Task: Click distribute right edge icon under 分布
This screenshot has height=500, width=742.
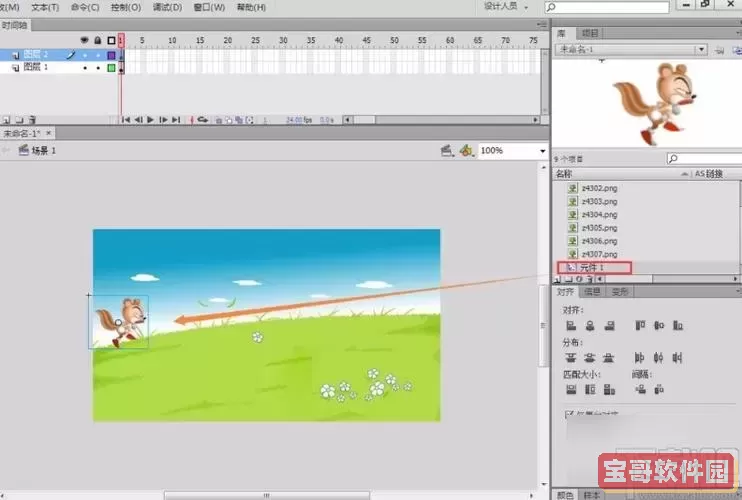Action: 677,358
